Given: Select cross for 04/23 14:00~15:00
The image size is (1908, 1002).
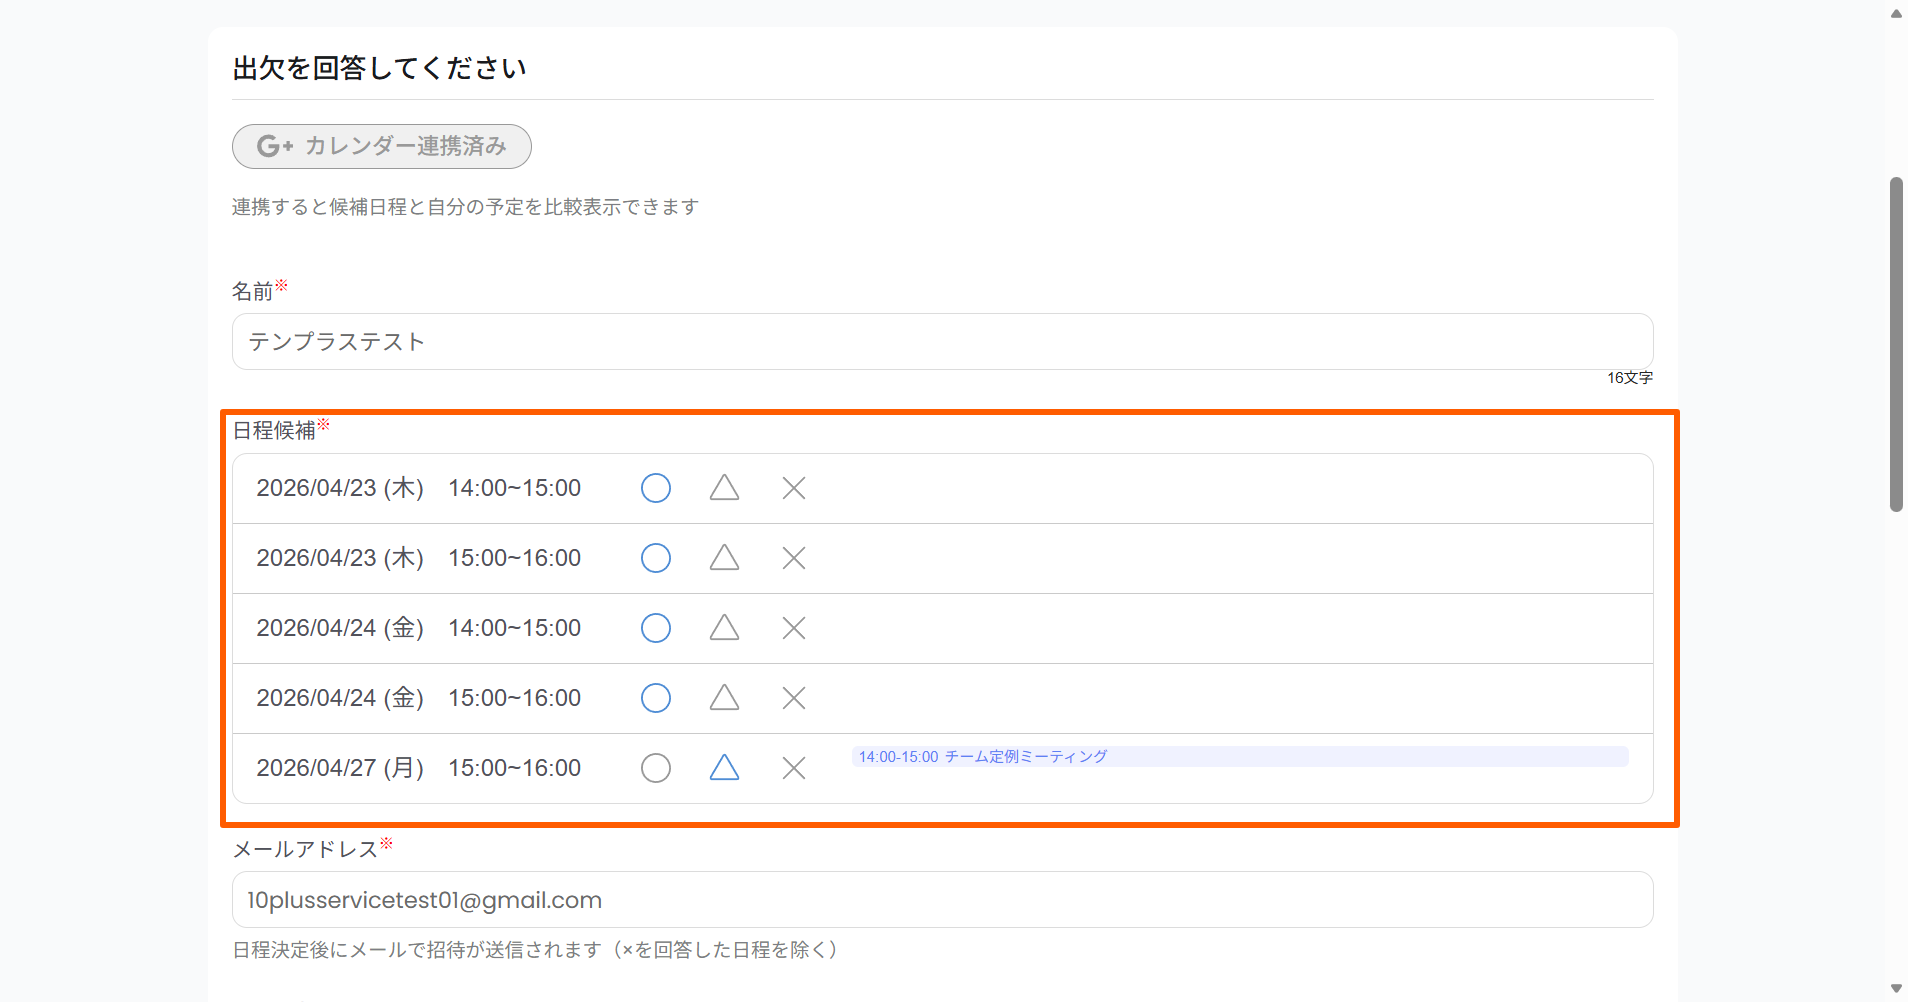Looking at the screenshot, I should pyautogui.click(x=794, y=488).
